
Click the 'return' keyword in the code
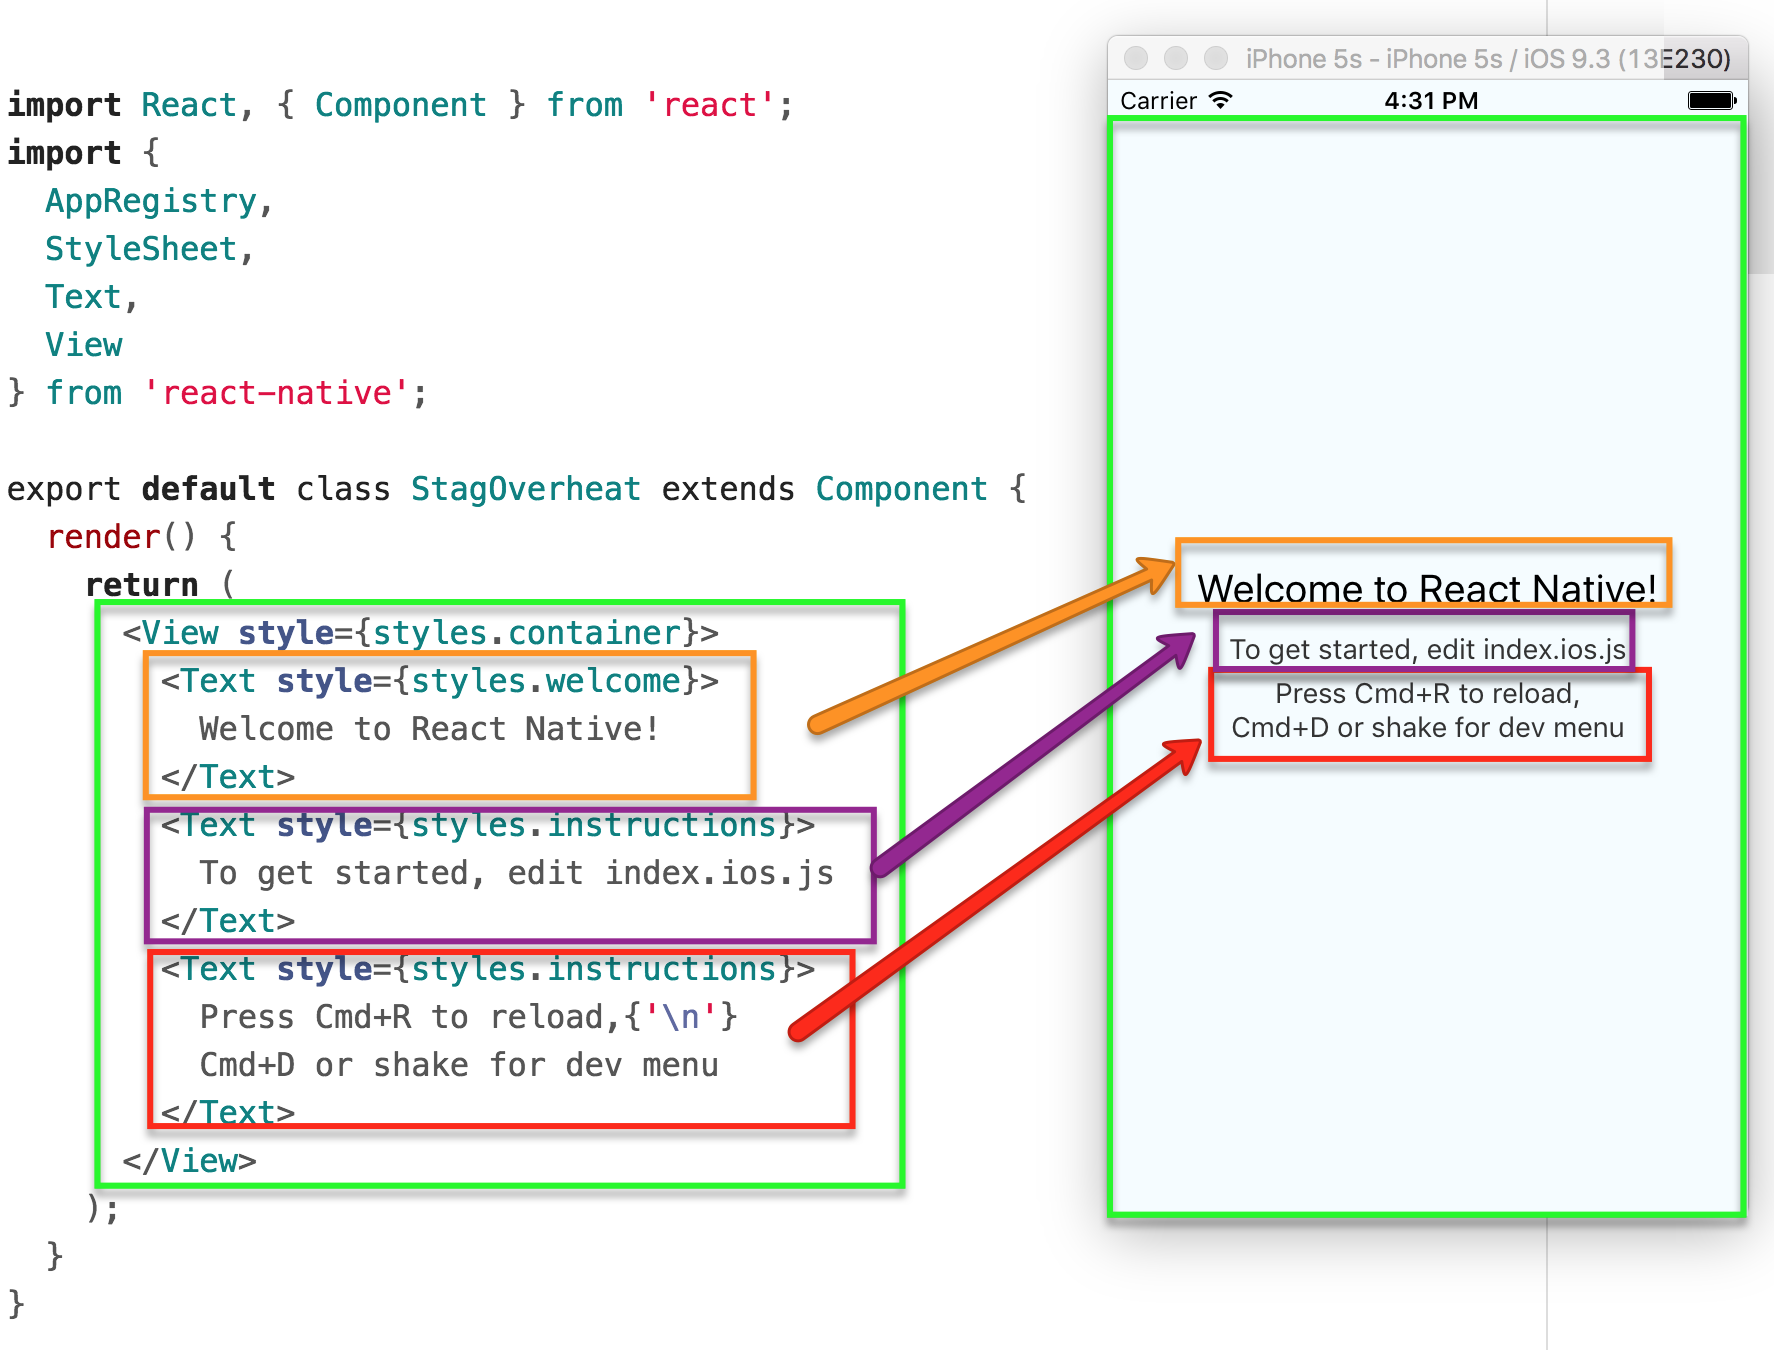[142, 585]
